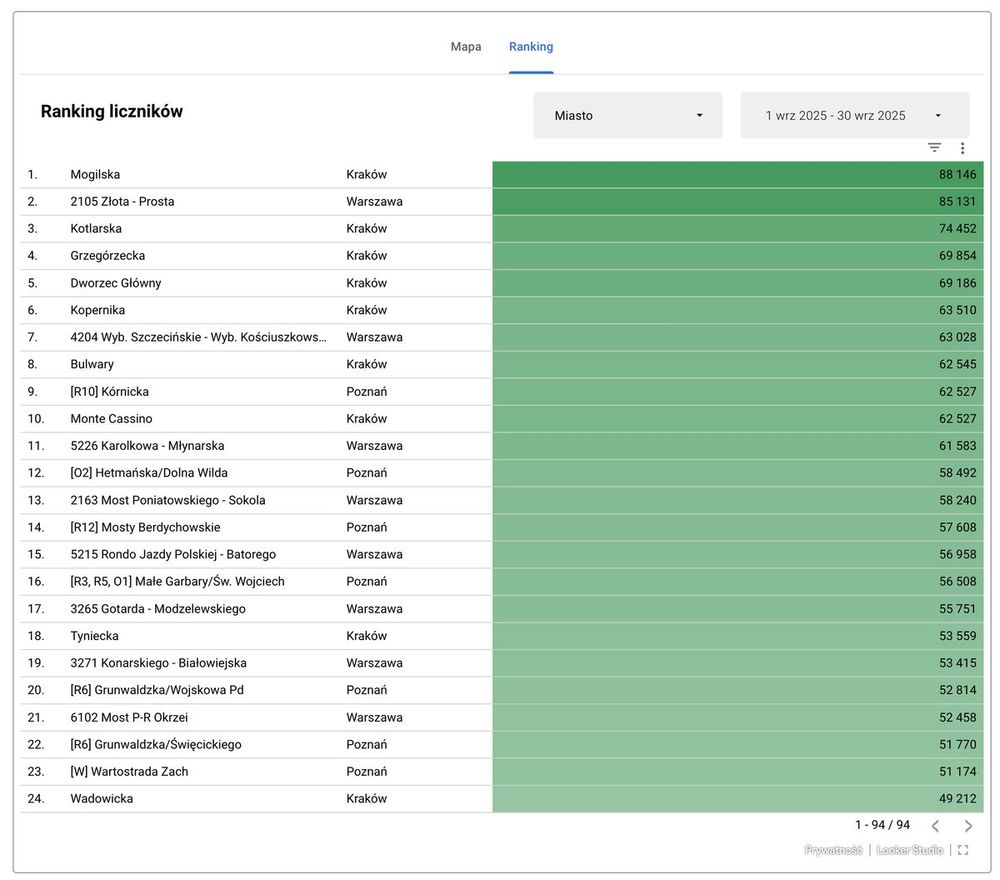Open the date range picker dropdown
The height and width of the screenshot is (880, 1000).
[854, 116]
